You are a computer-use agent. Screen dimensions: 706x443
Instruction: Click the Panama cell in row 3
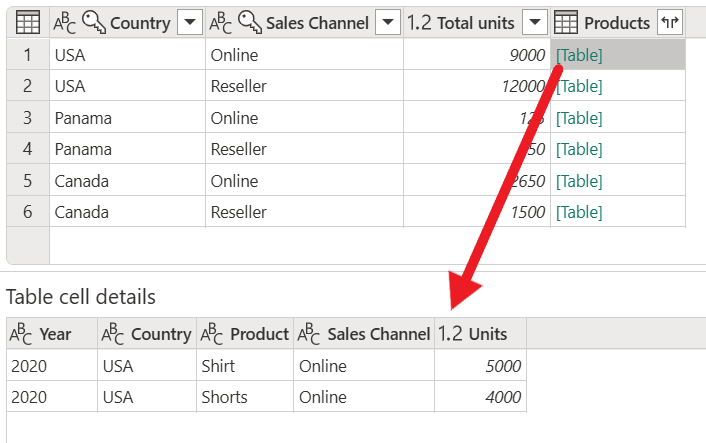tap(127, 118)
